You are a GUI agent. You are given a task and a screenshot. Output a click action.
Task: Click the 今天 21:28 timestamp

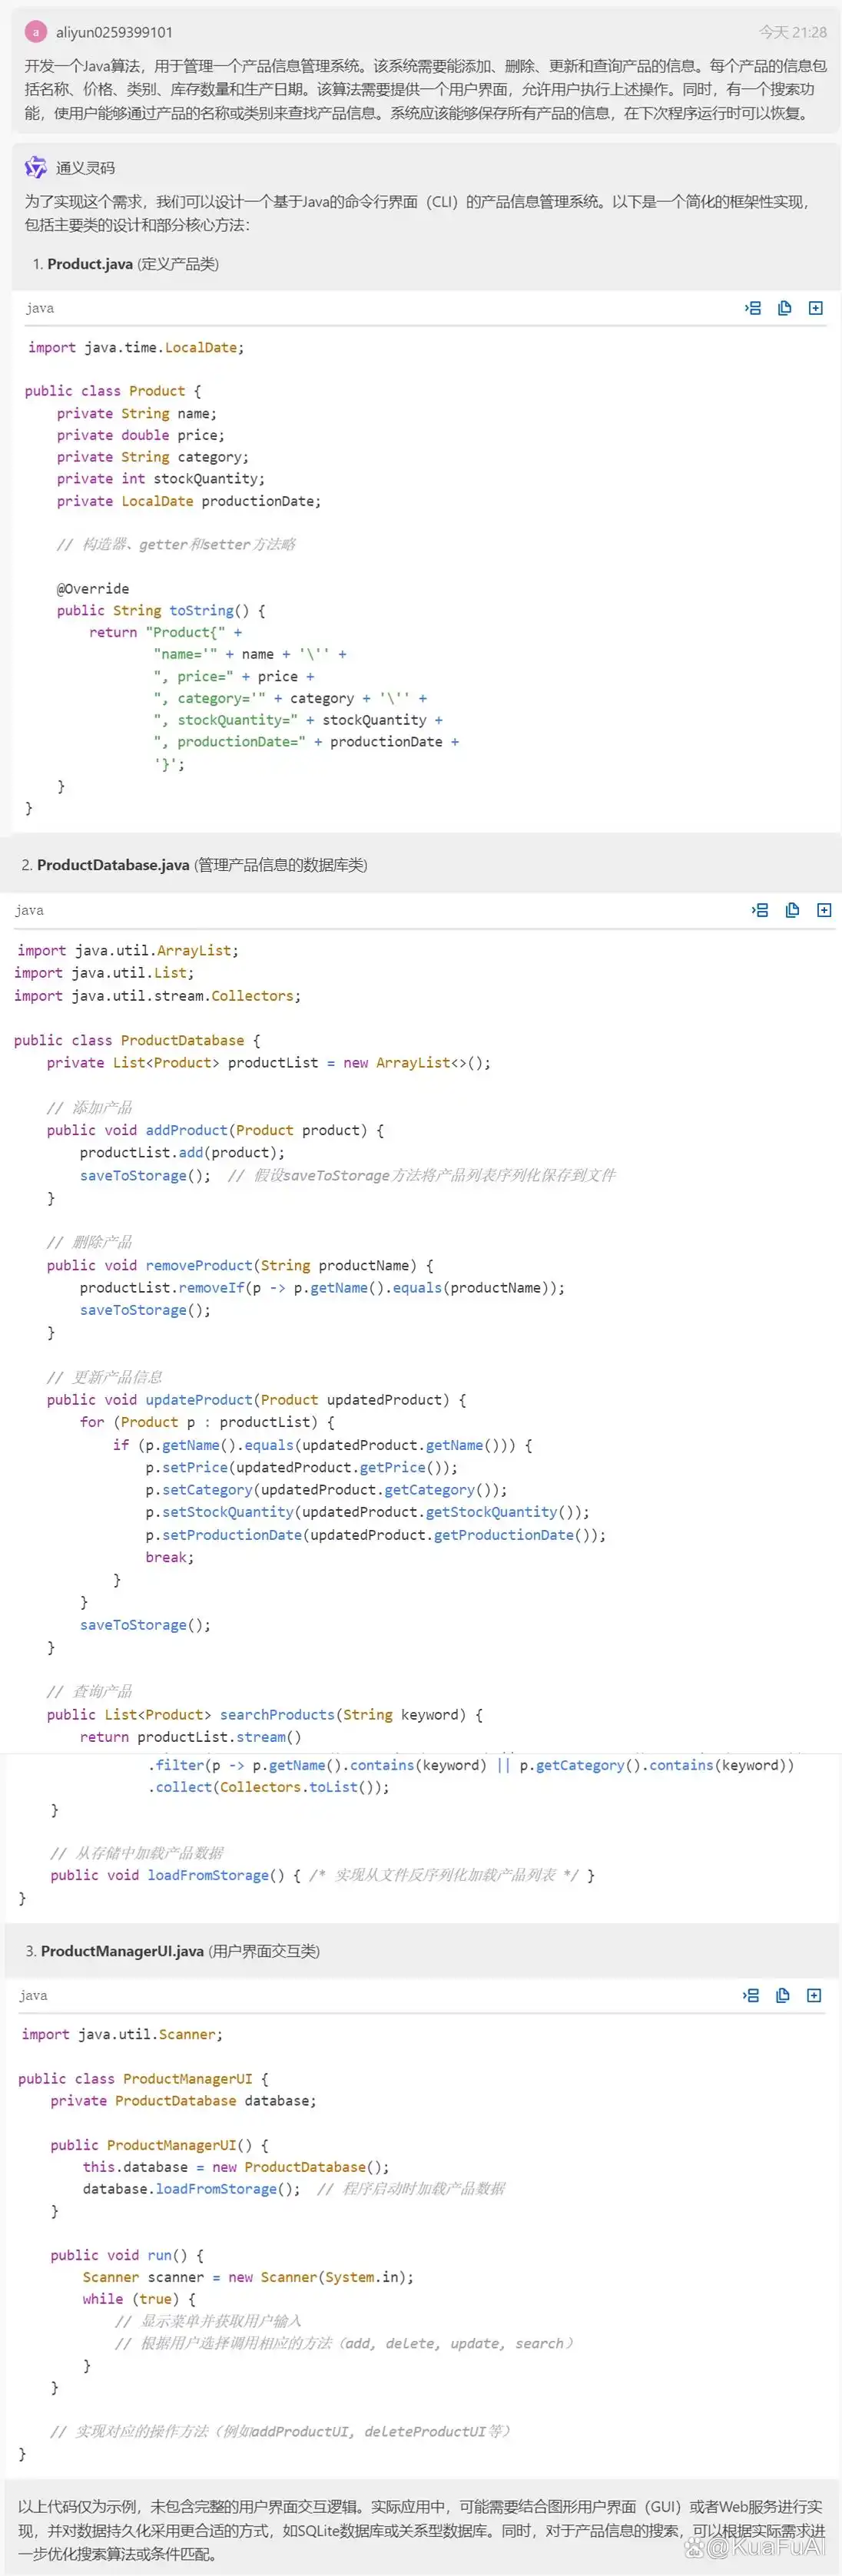[792, 32]
